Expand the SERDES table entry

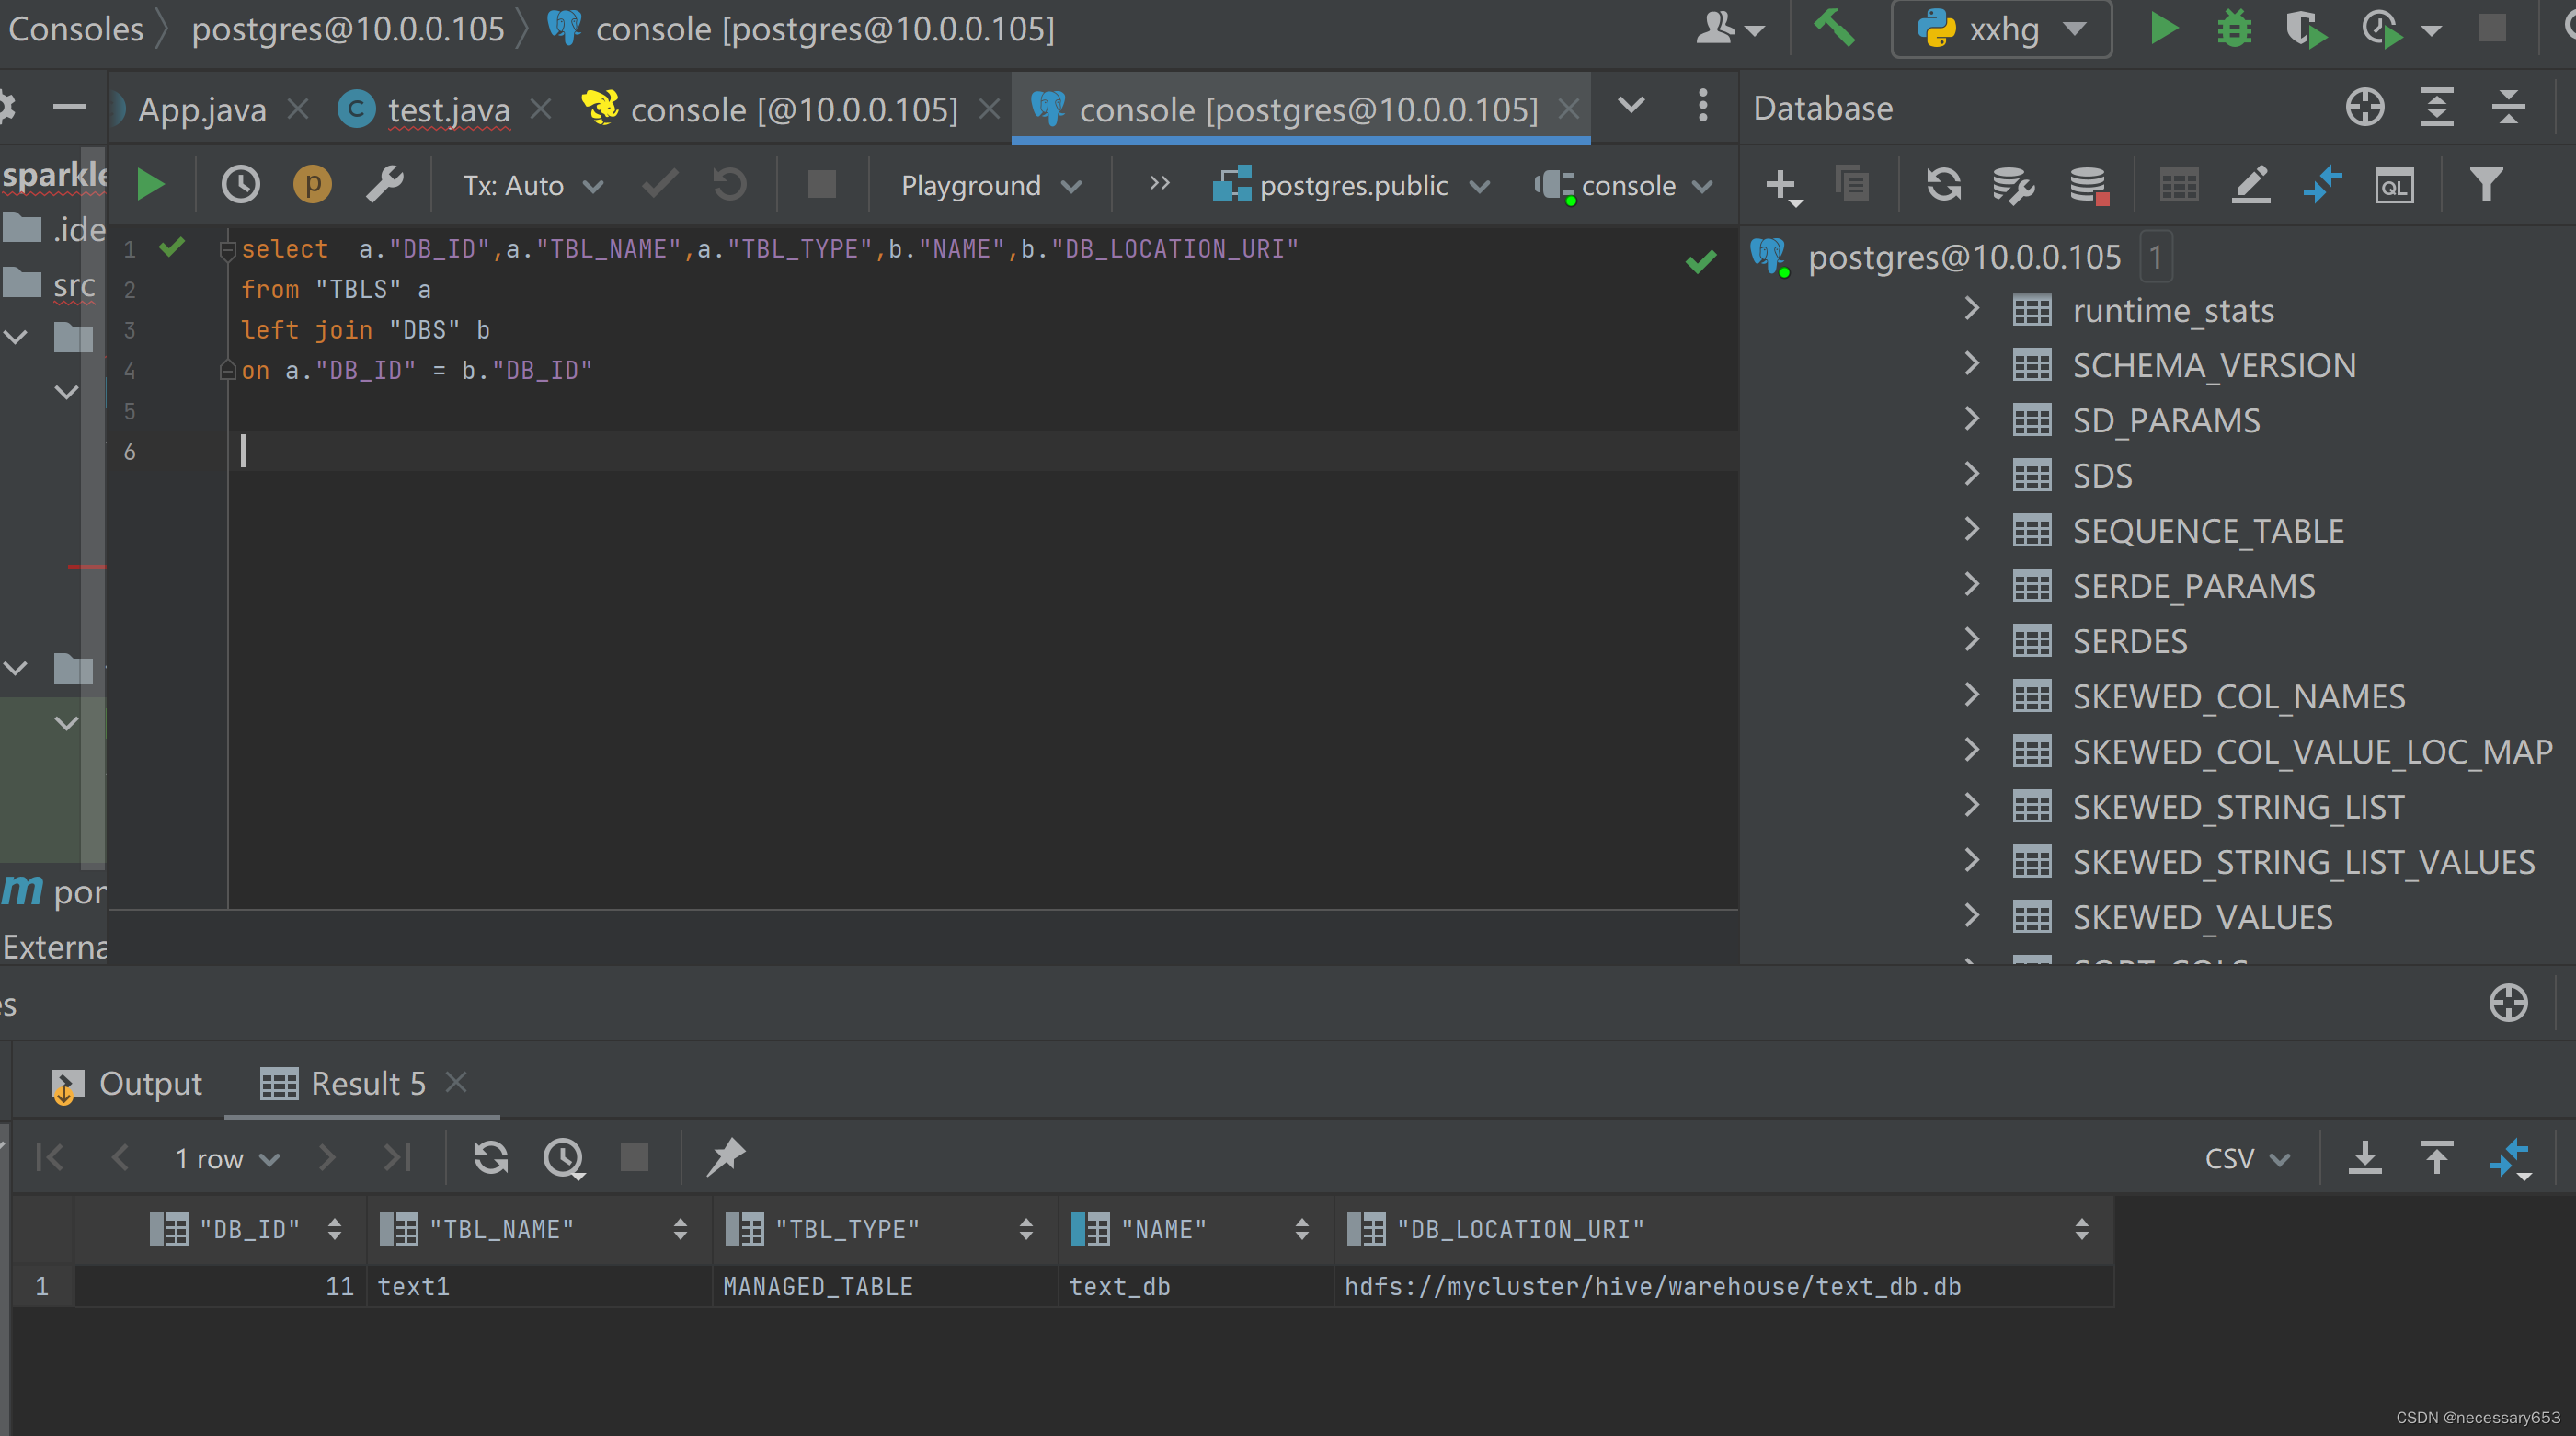[1975, 640]
